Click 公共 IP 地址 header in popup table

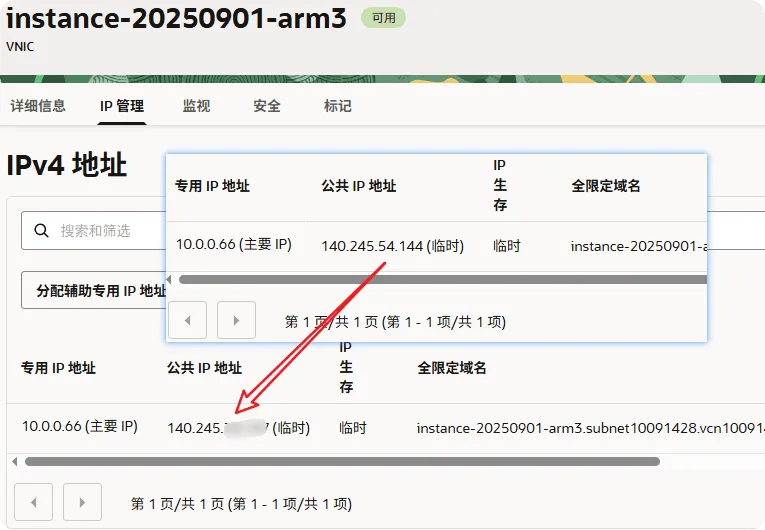(x=359, y=185)
